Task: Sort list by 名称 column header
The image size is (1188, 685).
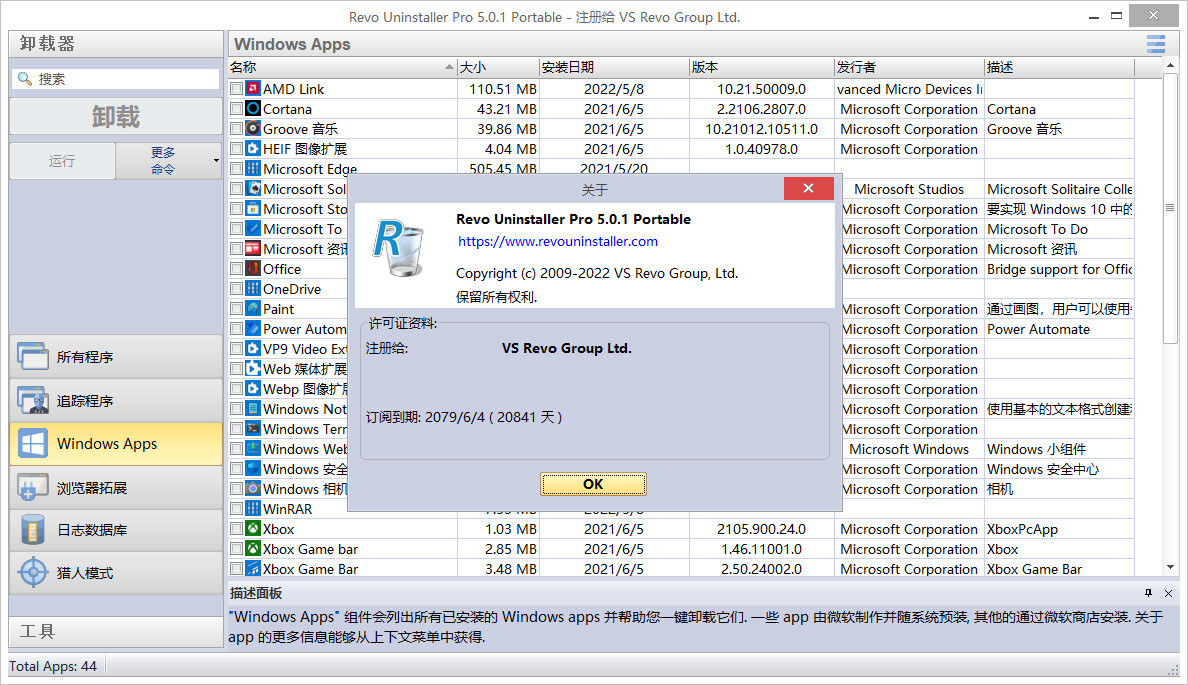Action: [x=342, y=67]
